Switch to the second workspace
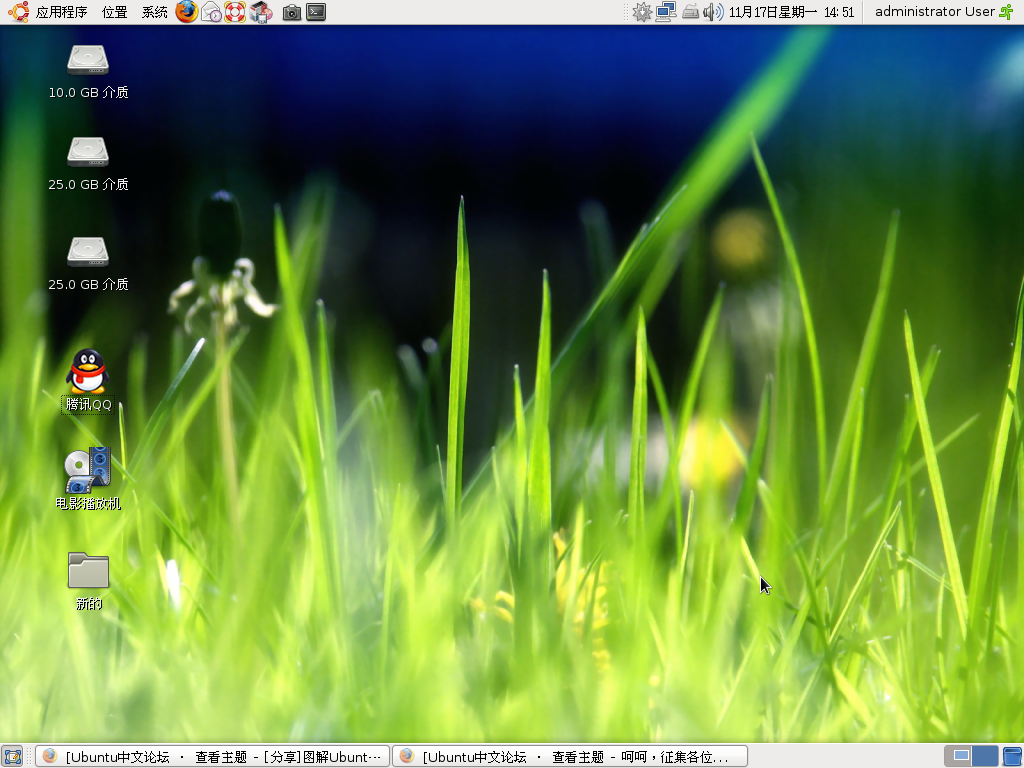Screen dimensions: 1024x768 985,756
